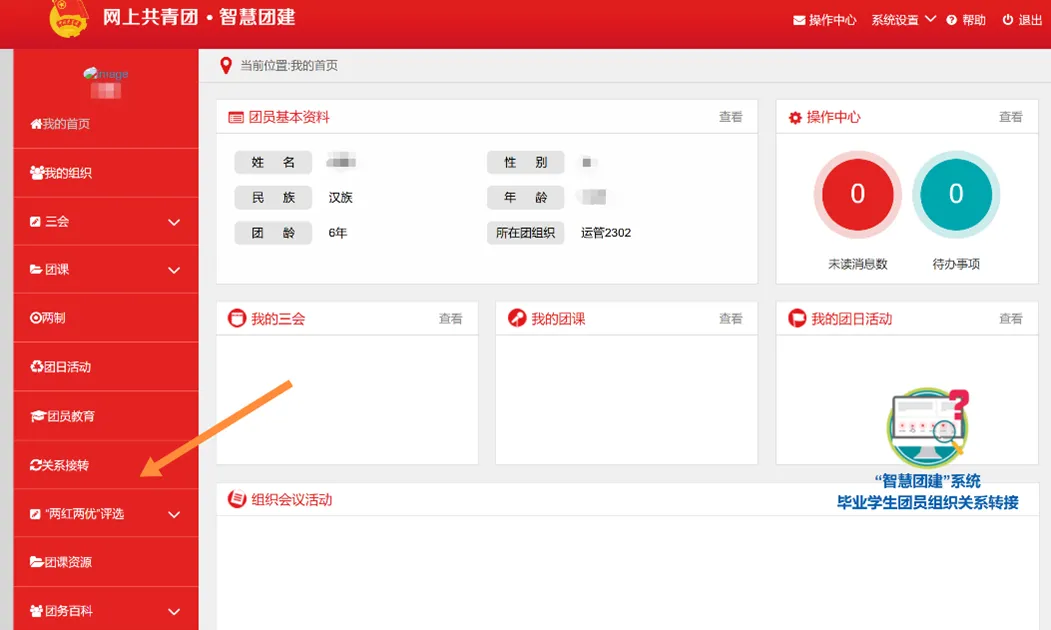Open the 系统设置 dropdown menu
This screenshot has height=630, width=1051.
coord(903,20)
